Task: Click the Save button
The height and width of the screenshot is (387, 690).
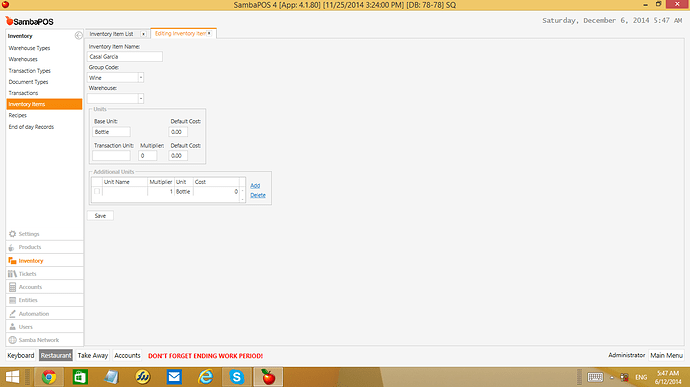Action: click(x=100, y=216)
